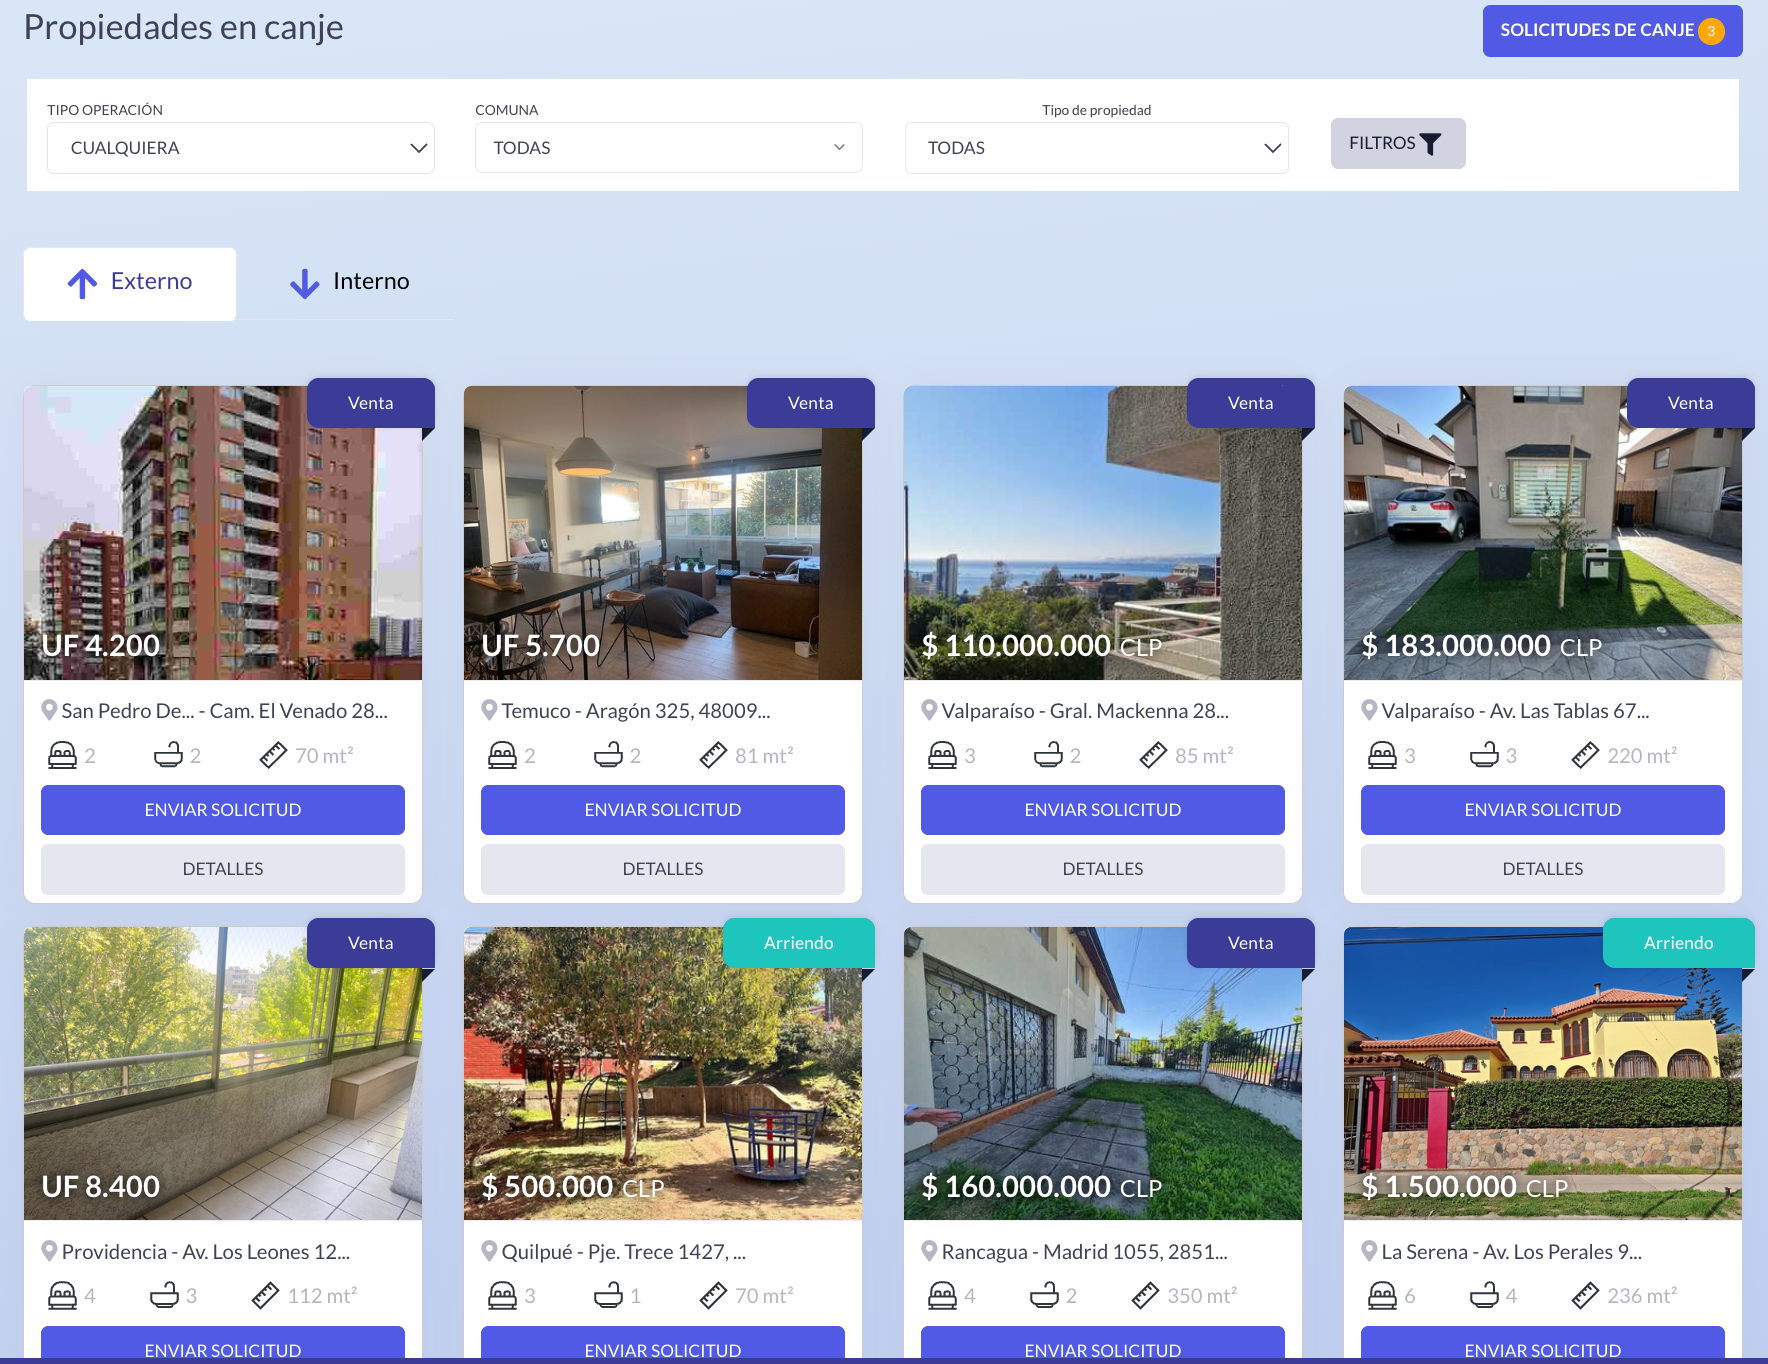Click bedroom icon on Providencia card

click(62, 1296)
